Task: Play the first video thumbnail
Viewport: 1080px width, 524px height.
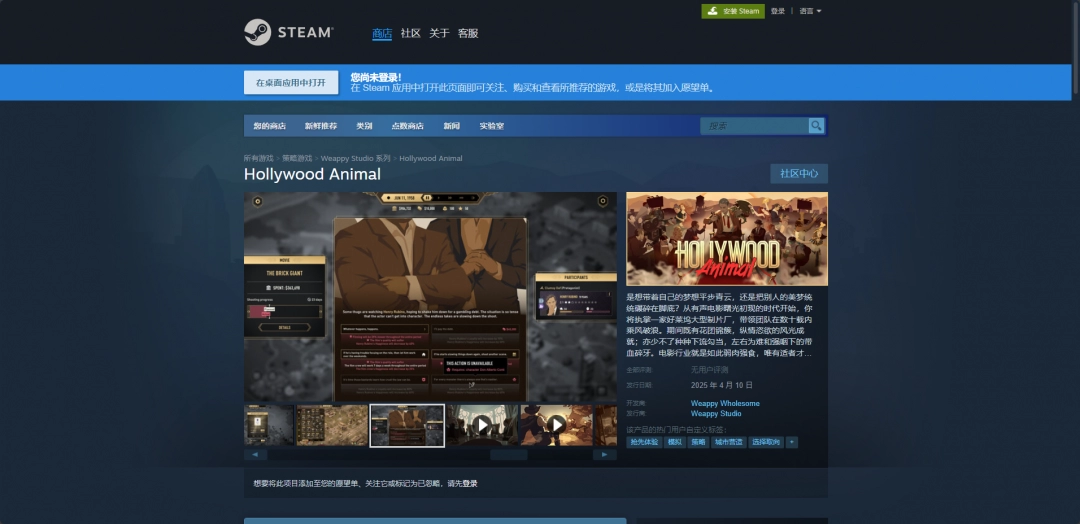Action: [x=482, y=425]
